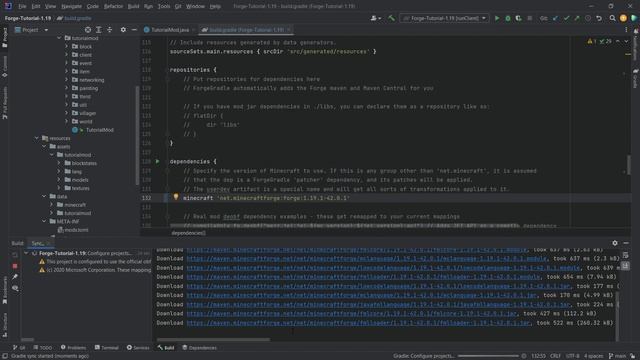Toggle the Gradle tool window on right edge
The height and width of the screenshot is (360, 640).
click(x=635, y=78)
